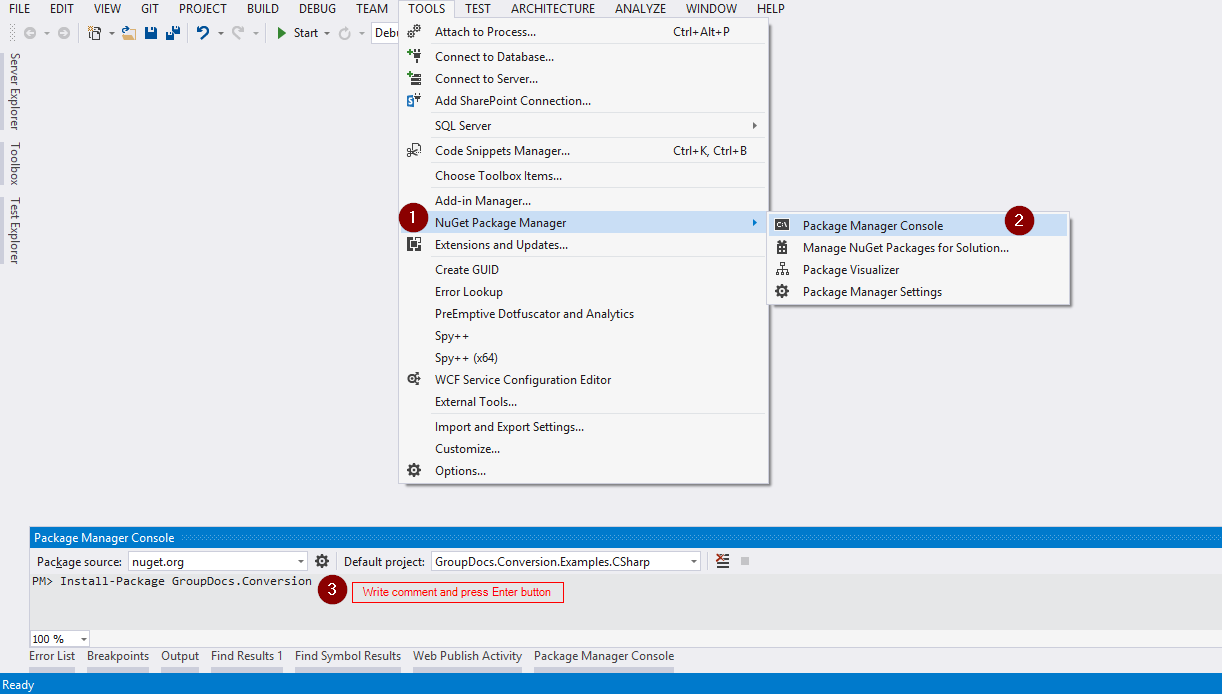The width and height of the screenshot is (1222, 694).
Task: Open the PROJECT menu
Action: point(203,9)
